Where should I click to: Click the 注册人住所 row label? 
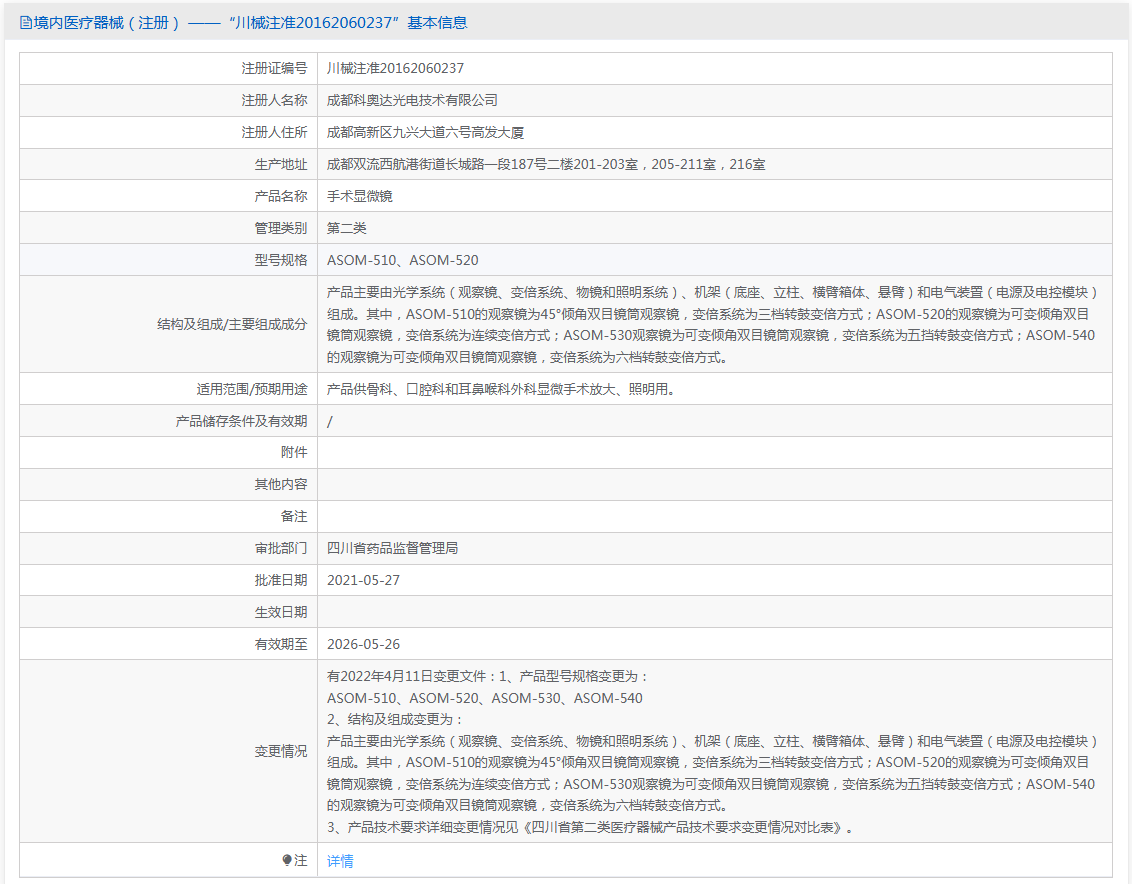click(x=274, y=132)
